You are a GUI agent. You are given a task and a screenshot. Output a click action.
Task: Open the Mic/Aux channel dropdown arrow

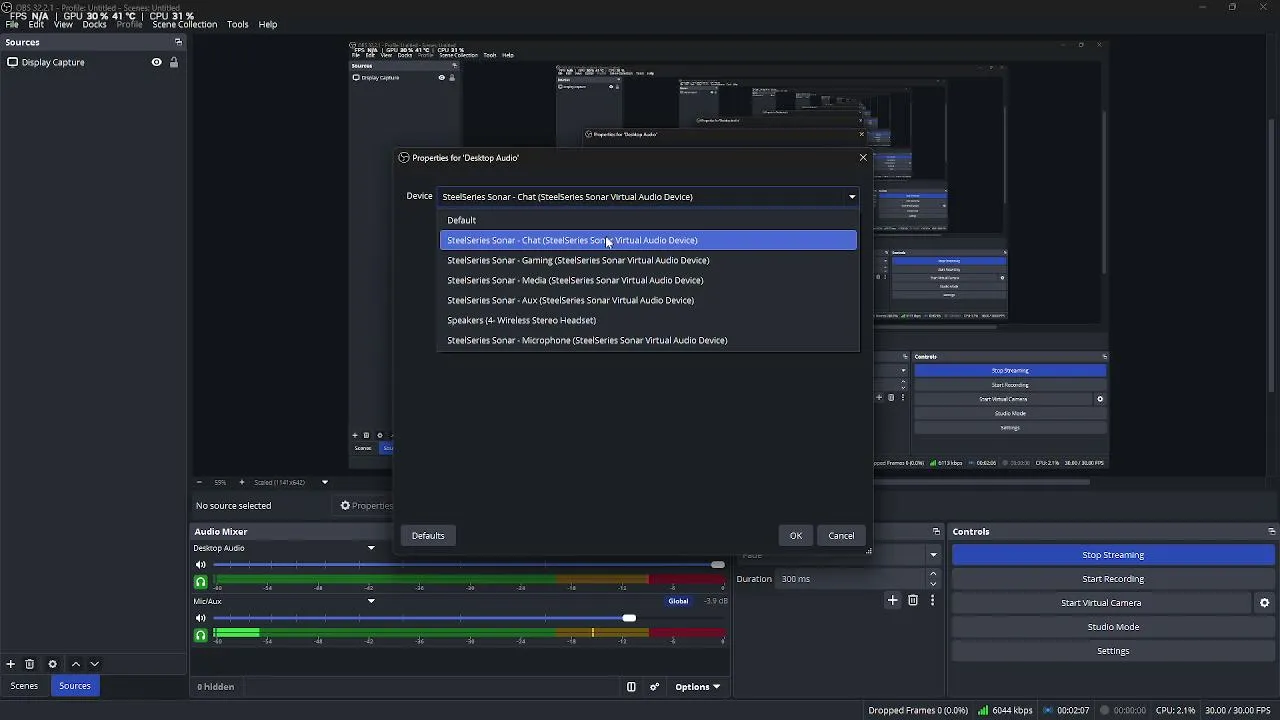371,601
